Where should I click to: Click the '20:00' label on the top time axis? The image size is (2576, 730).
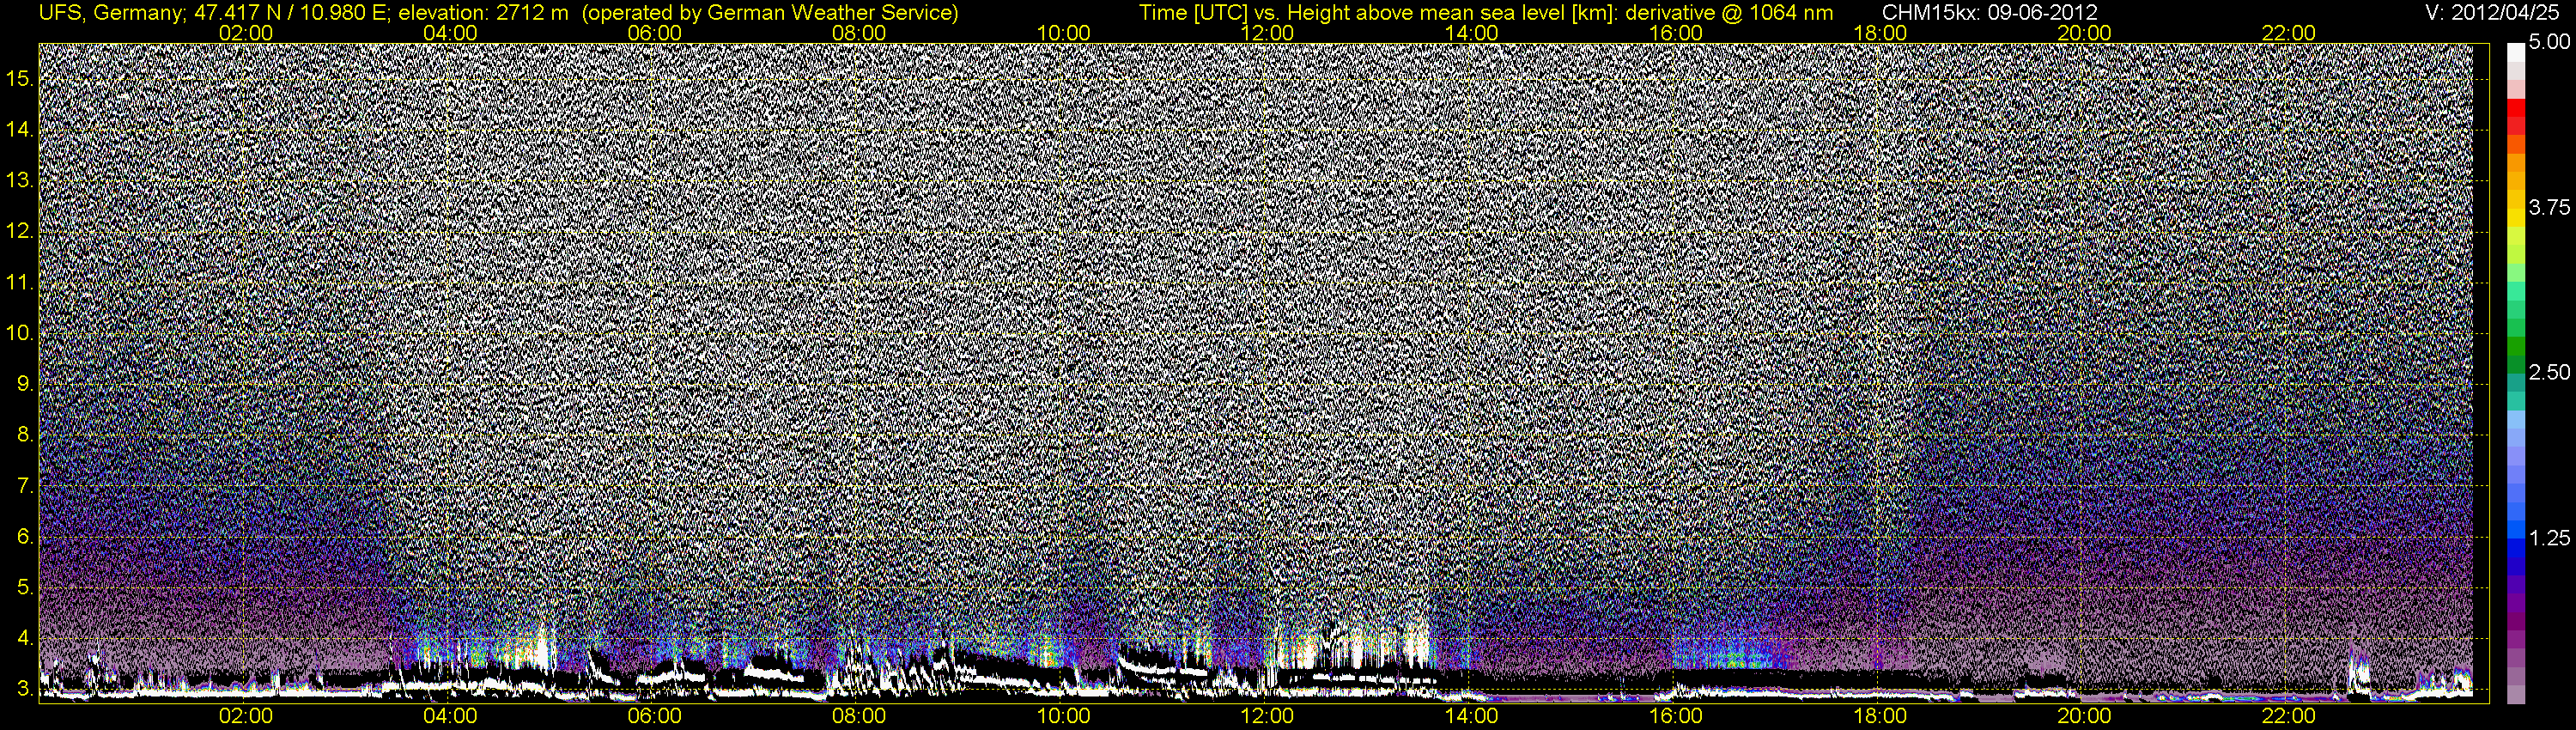coord(2084,33)
